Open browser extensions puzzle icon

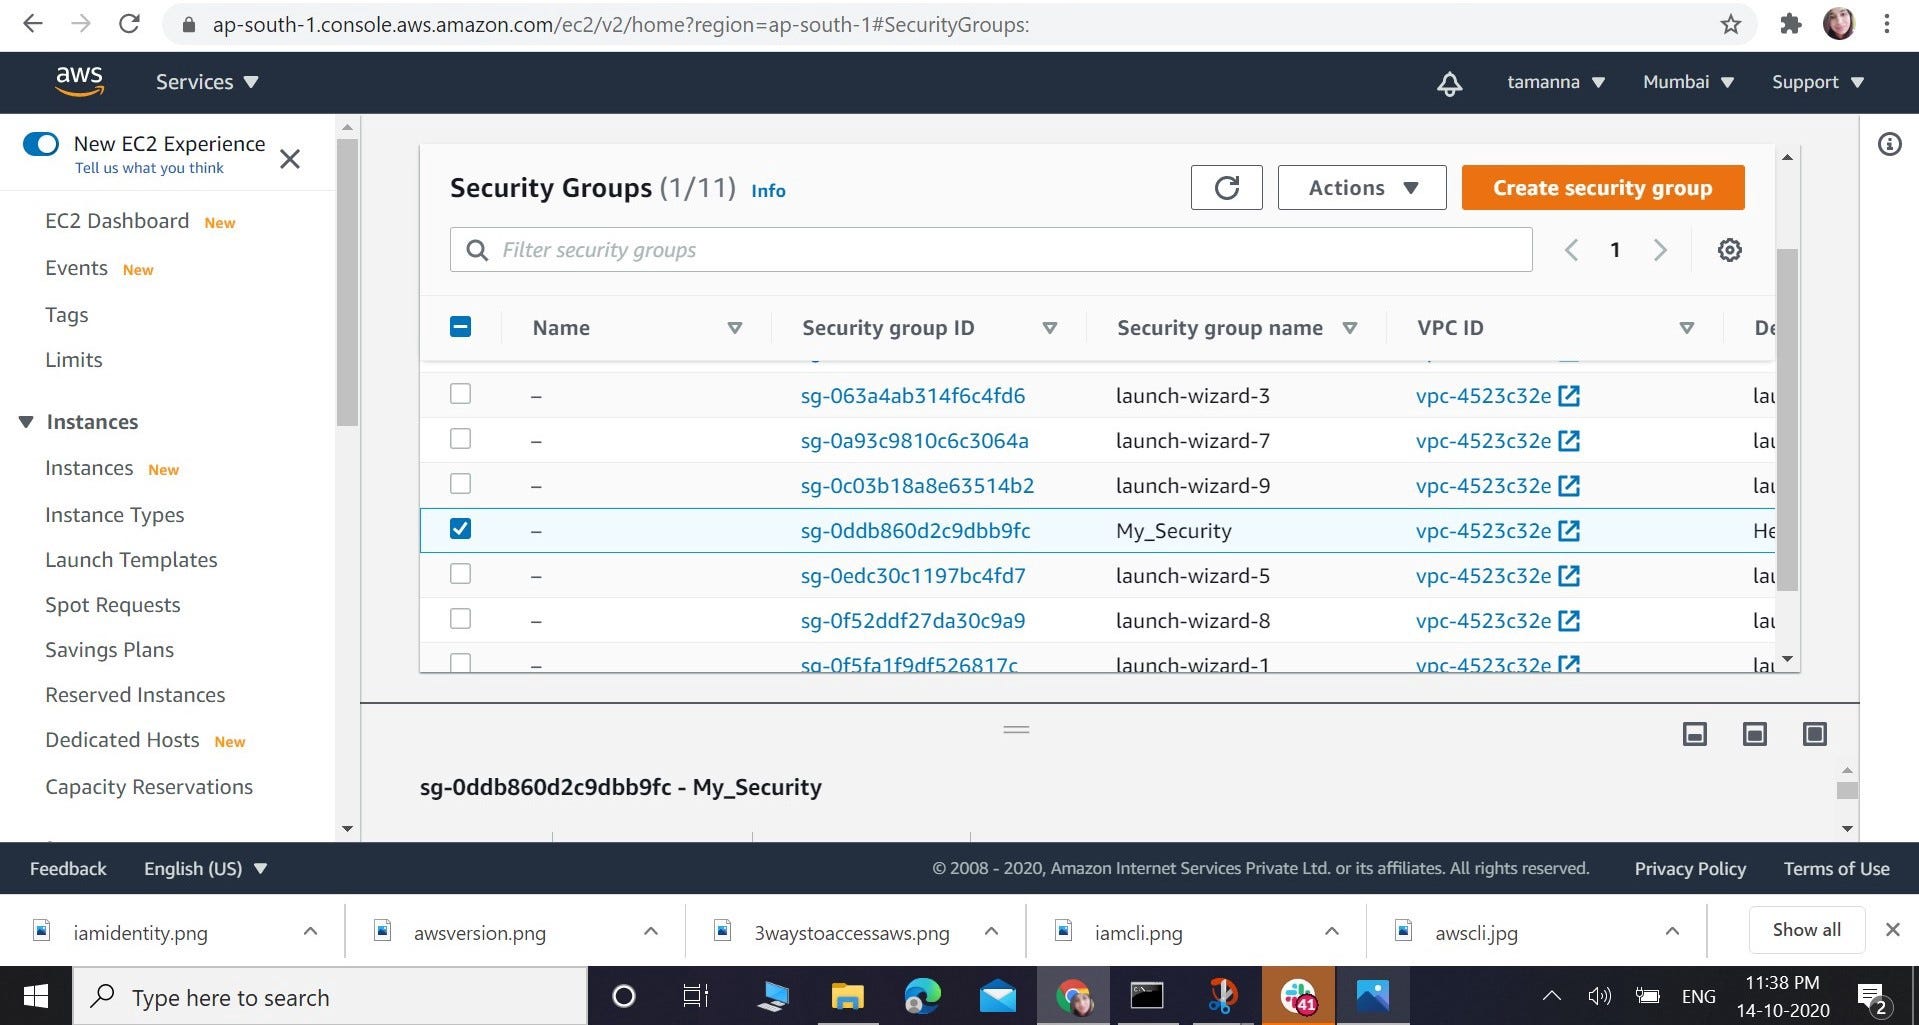(x=1790, y=24)
